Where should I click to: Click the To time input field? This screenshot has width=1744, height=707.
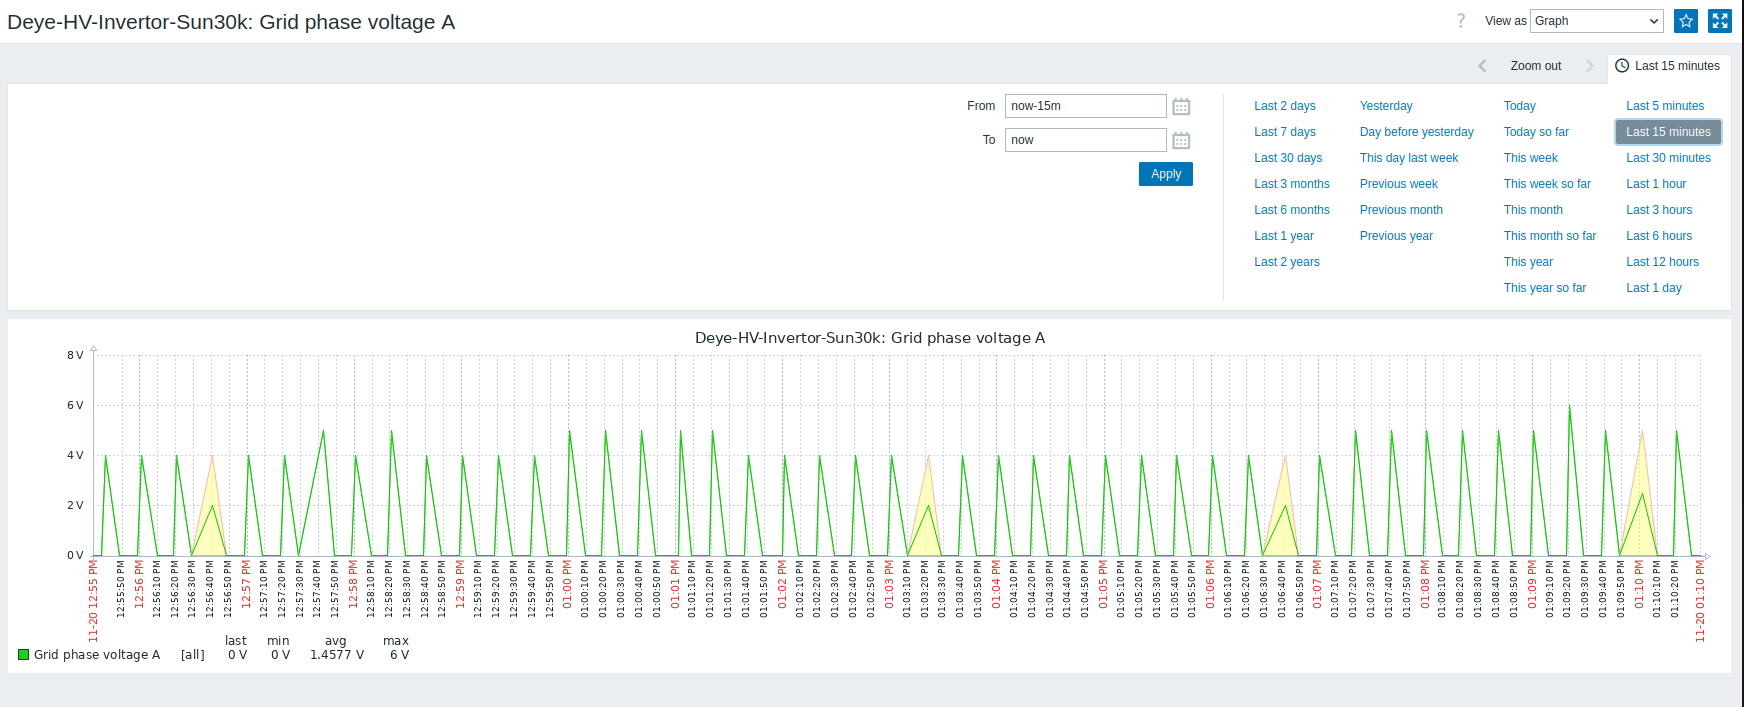coord(1085,140)
